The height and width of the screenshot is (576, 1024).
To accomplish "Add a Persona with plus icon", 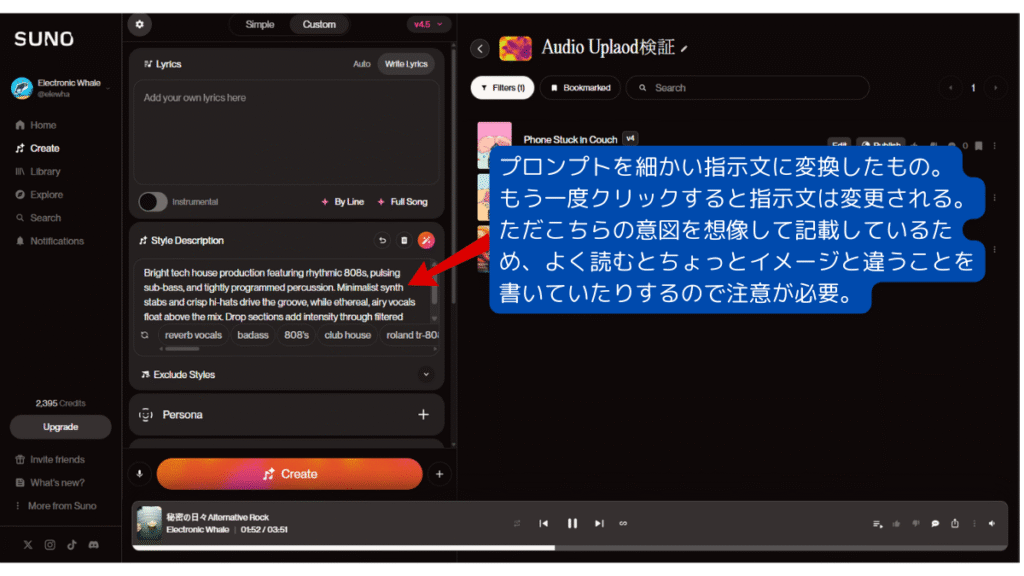I will pos(423,415).
